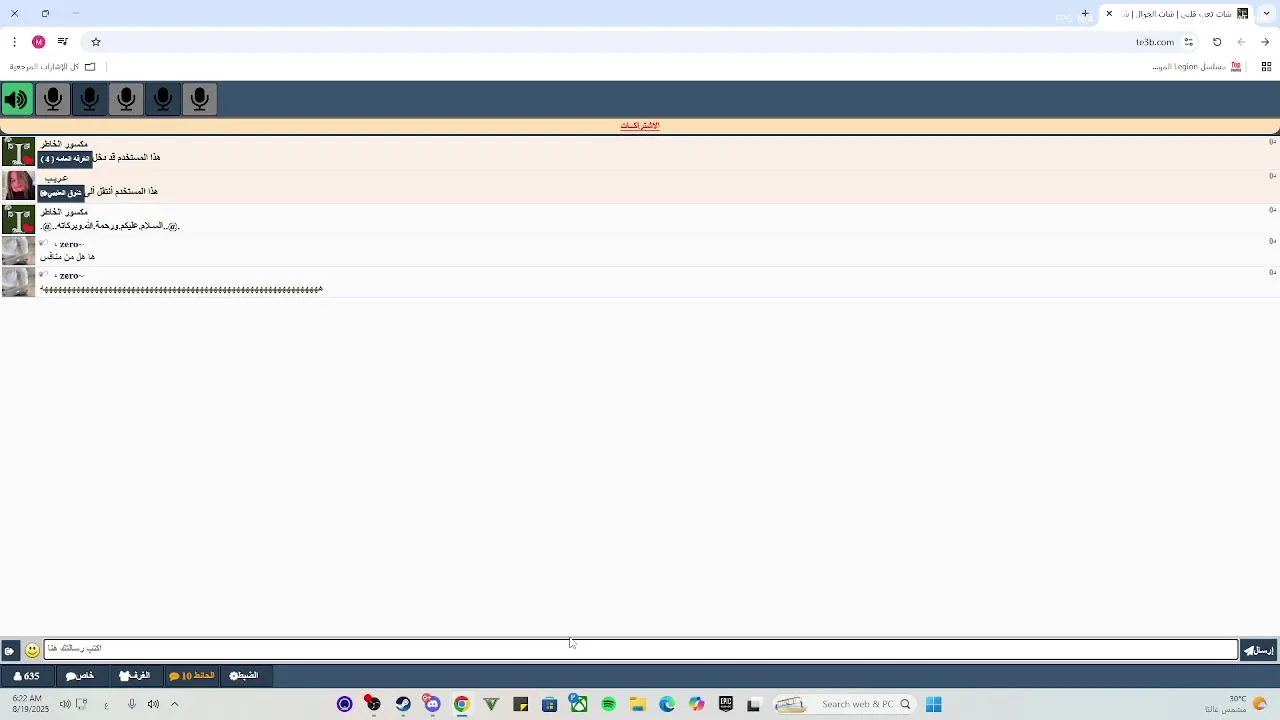Focus the message box اكتب رسالتك هنا
Screen dimensions: 1280x720
641,649
